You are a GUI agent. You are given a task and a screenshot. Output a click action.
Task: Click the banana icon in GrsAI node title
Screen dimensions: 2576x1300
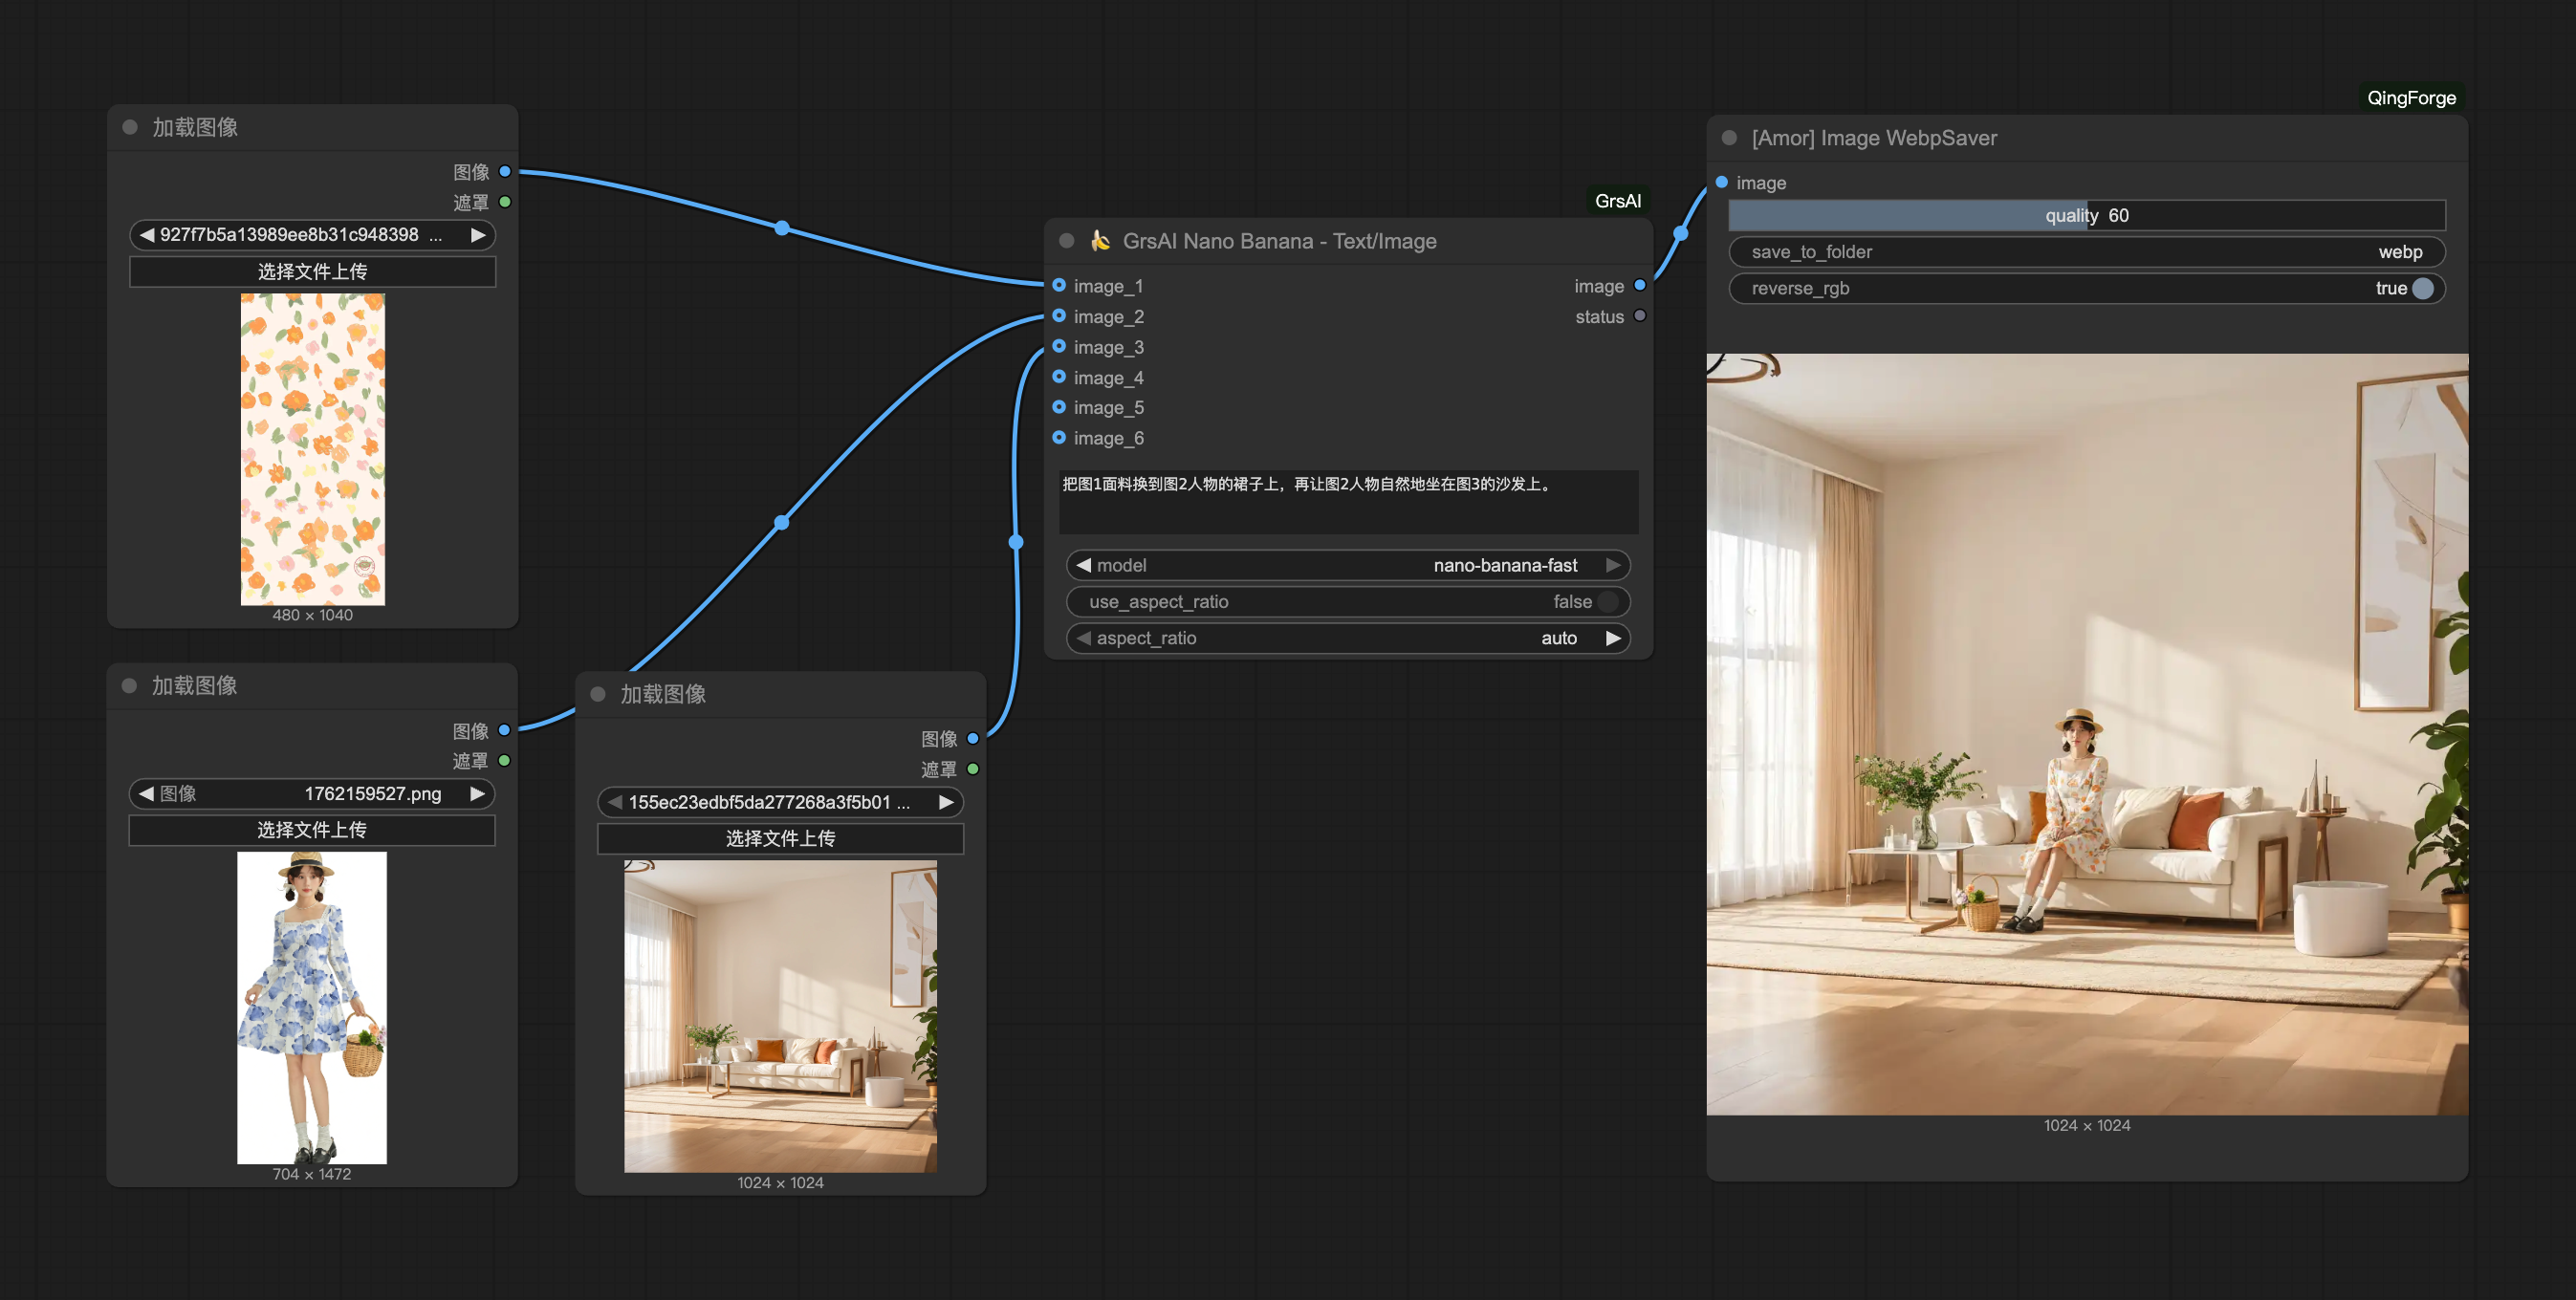(1100, 240)
